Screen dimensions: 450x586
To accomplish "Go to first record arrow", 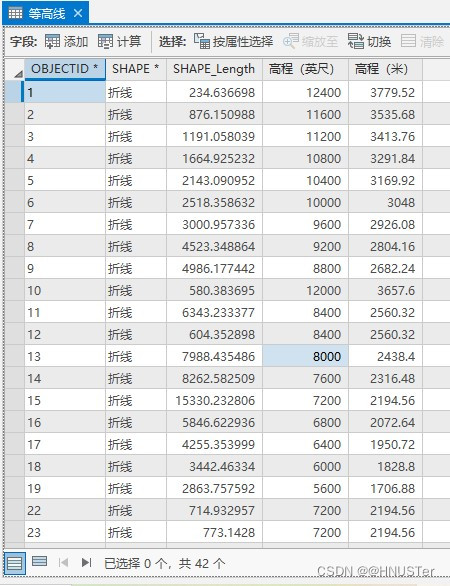I will (x=63, y=562).
